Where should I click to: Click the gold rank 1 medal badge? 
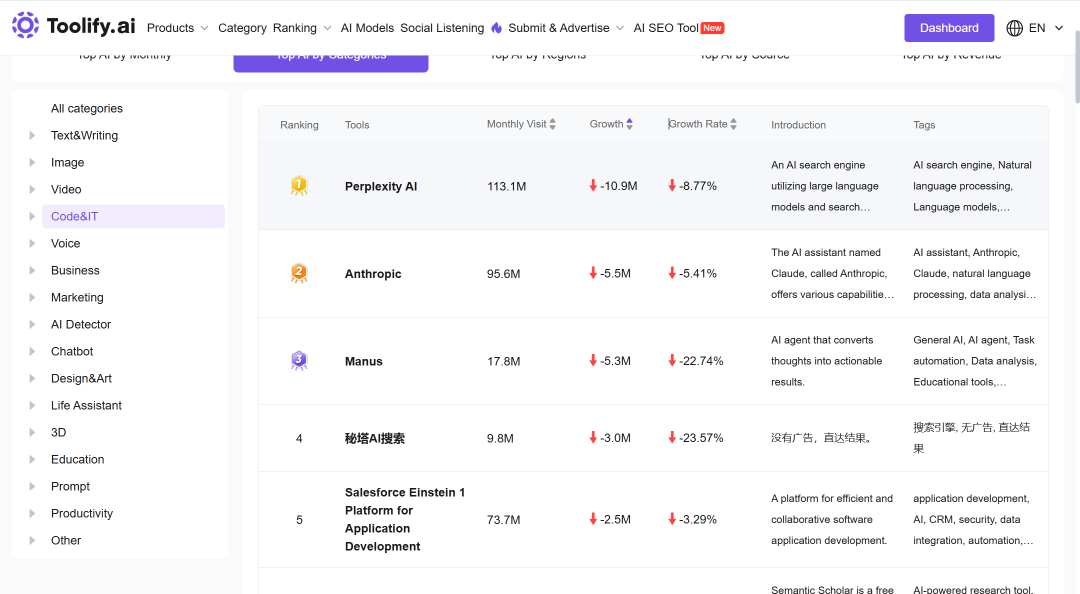click(299, 185)
